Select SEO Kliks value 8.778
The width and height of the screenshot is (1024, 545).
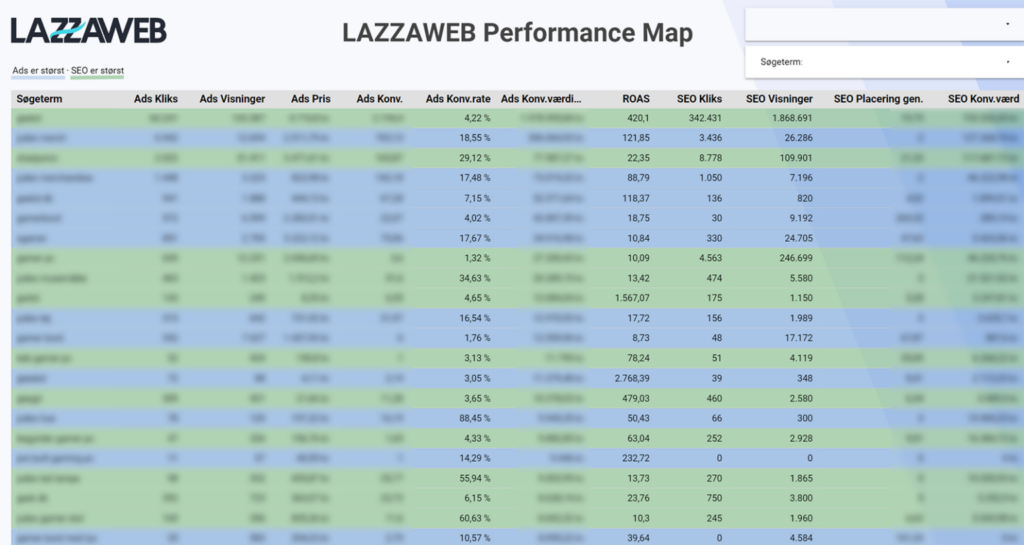tap(711, 158)
